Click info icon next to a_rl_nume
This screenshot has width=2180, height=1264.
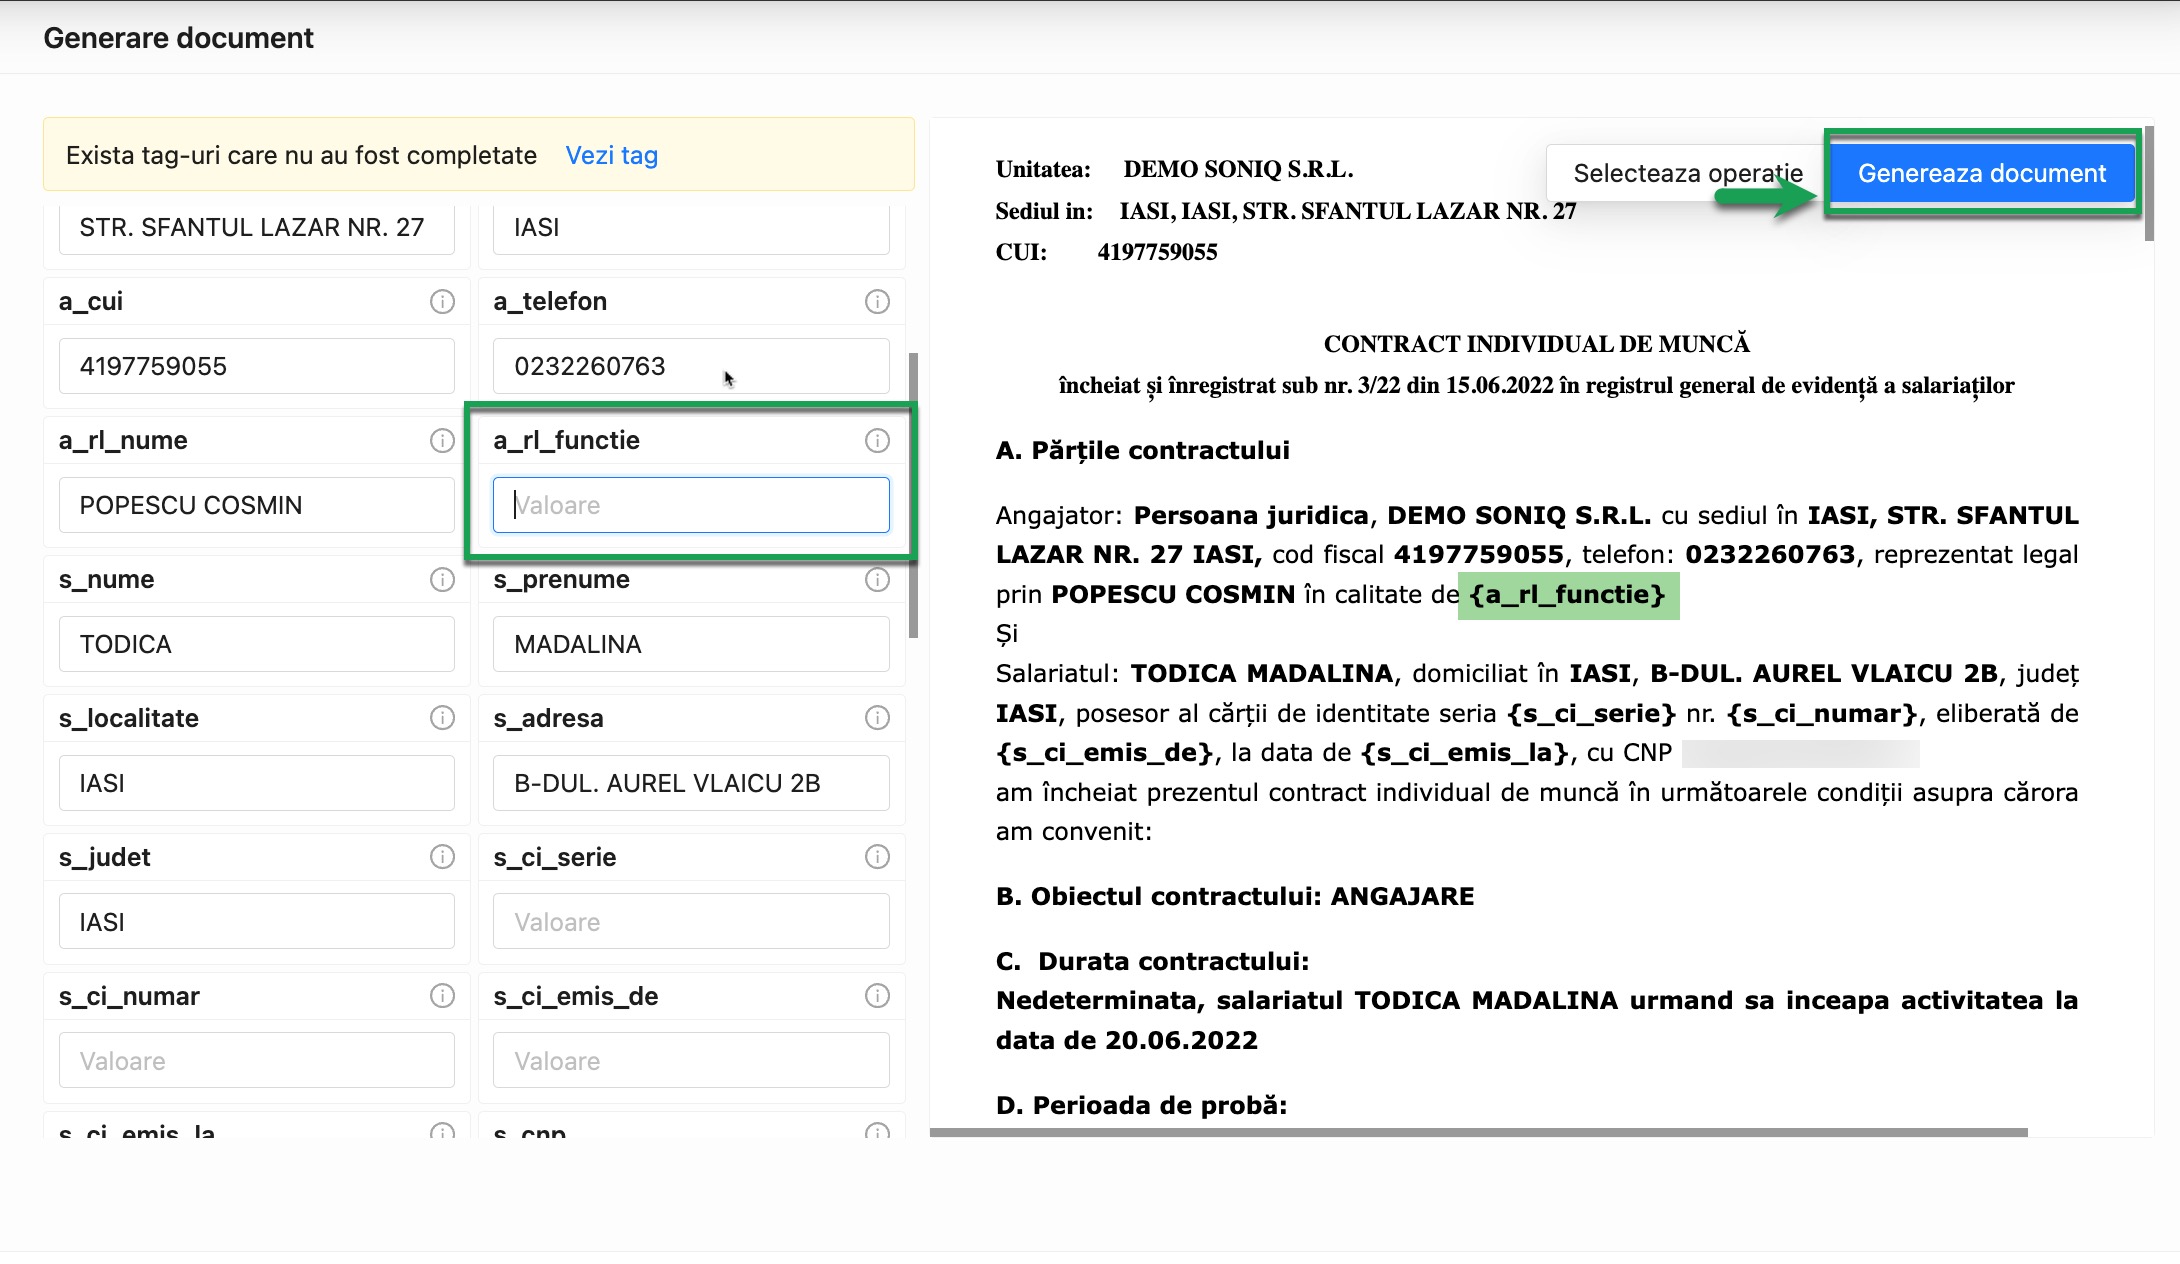pyautogui.click(x=442, y=440)
